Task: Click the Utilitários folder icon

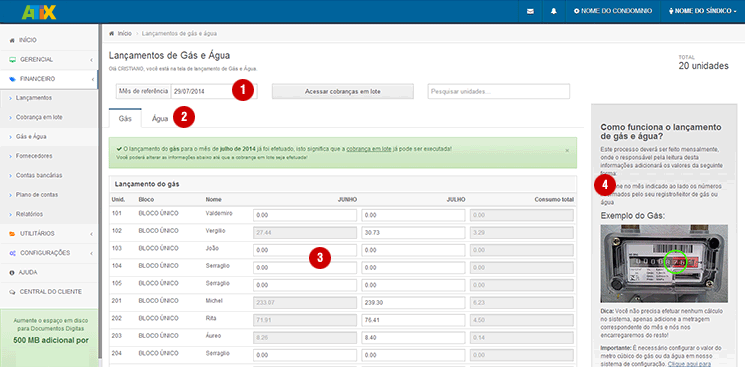Action: coord(12,234)
